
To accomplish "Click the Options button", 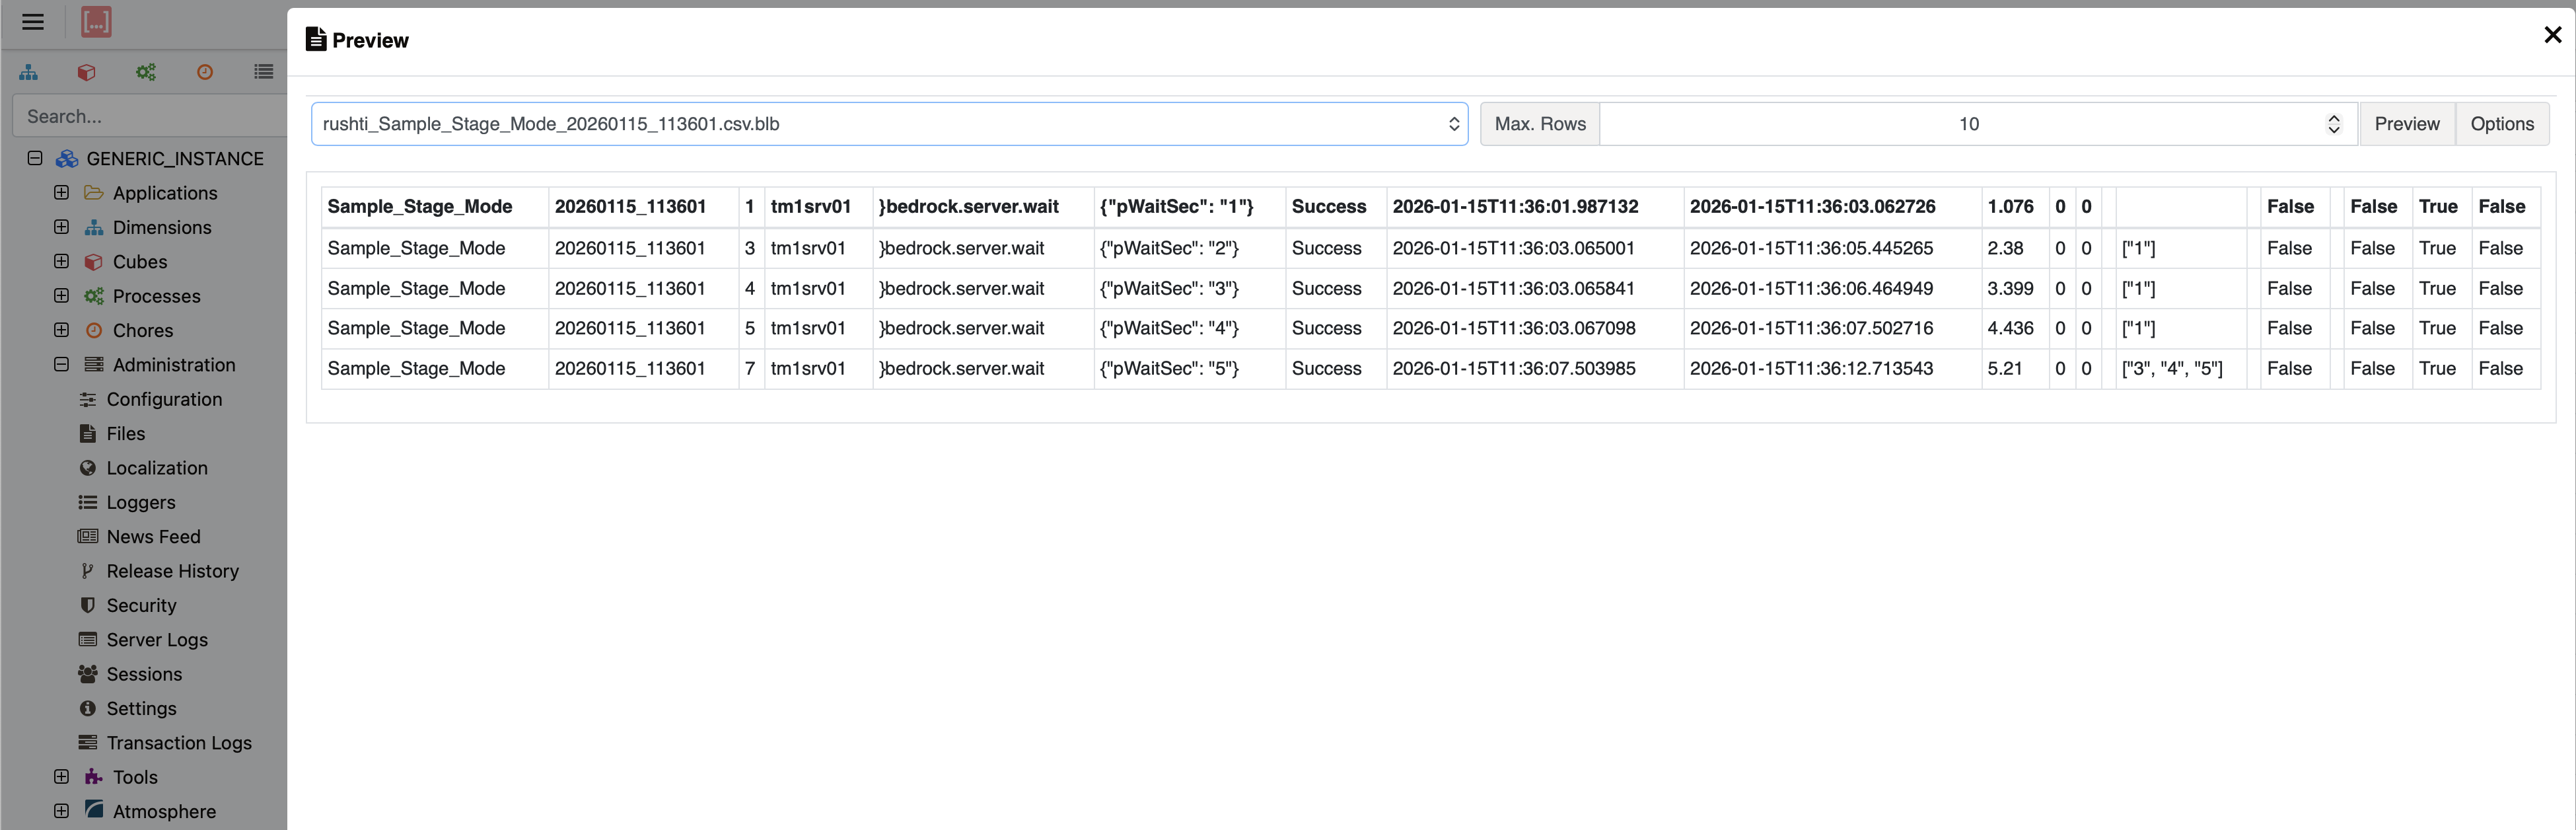I will (2502, 124).
